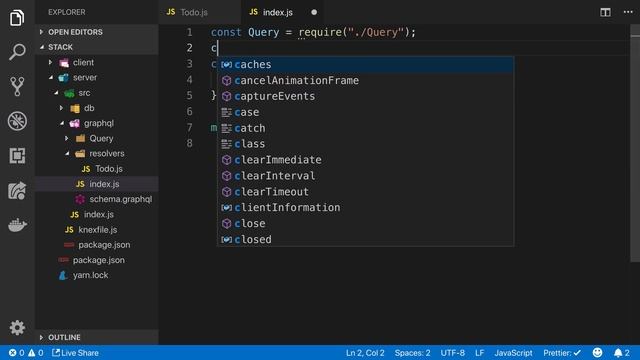Expand the client folder

pyautogui.click(x=97, y=62)
